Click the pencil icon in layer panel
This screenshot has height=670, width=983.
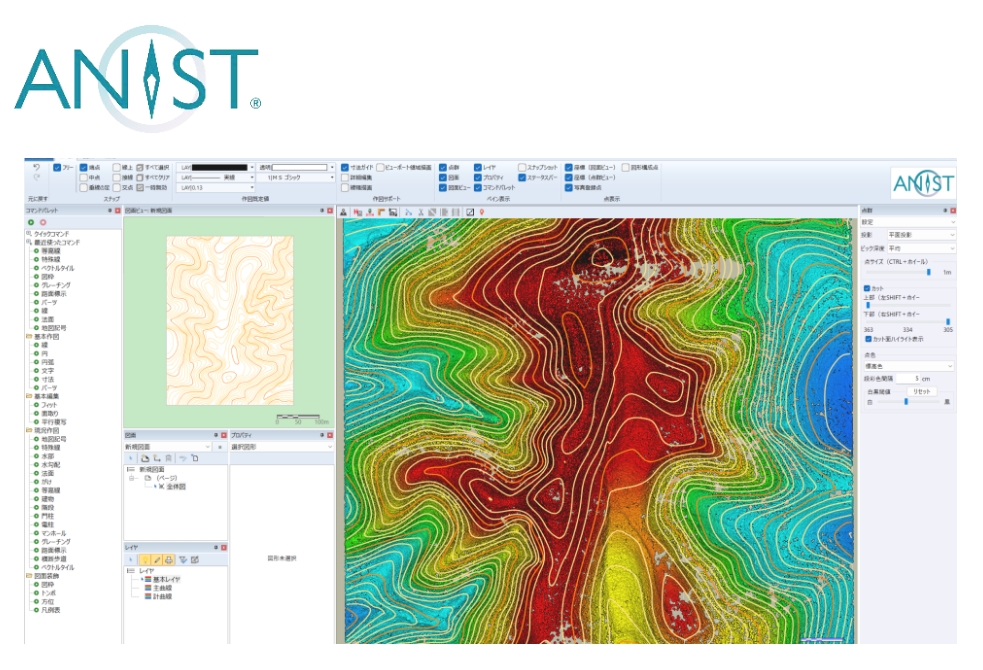157,559
